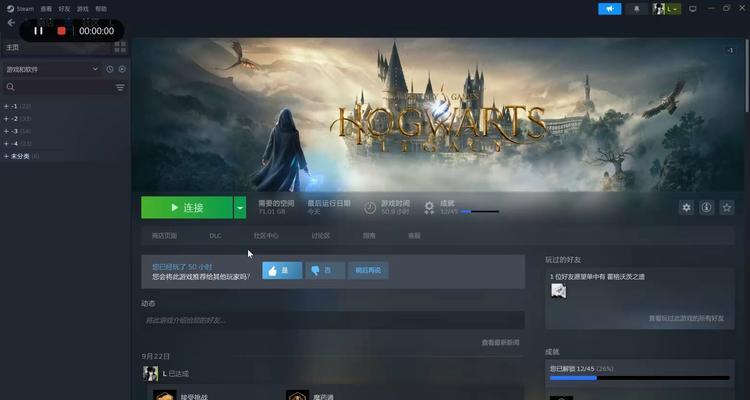Open the 讨论区 tab

[x=320, y=236]
